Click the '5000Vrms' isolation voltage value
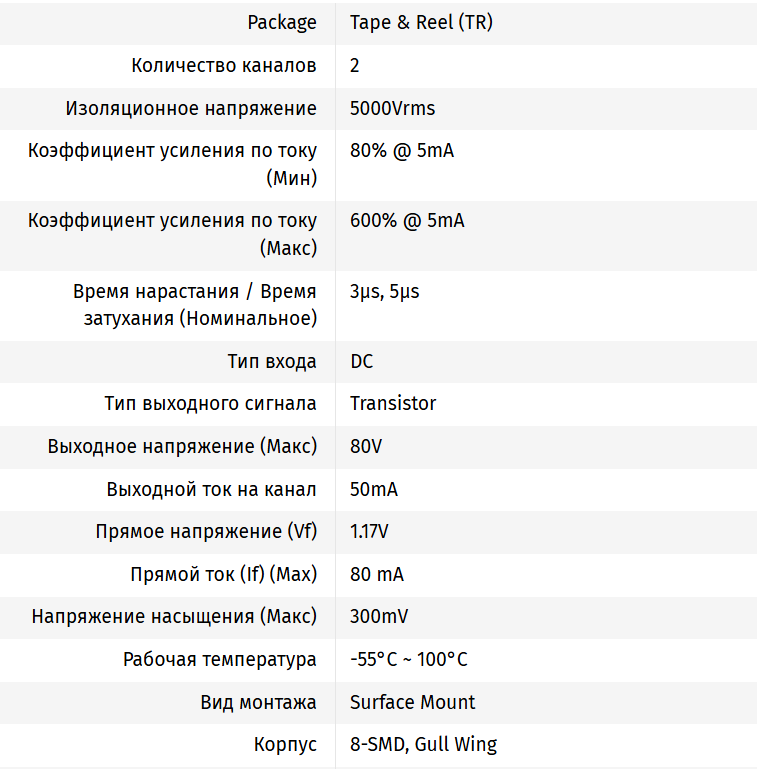 (x=392, y=108)
